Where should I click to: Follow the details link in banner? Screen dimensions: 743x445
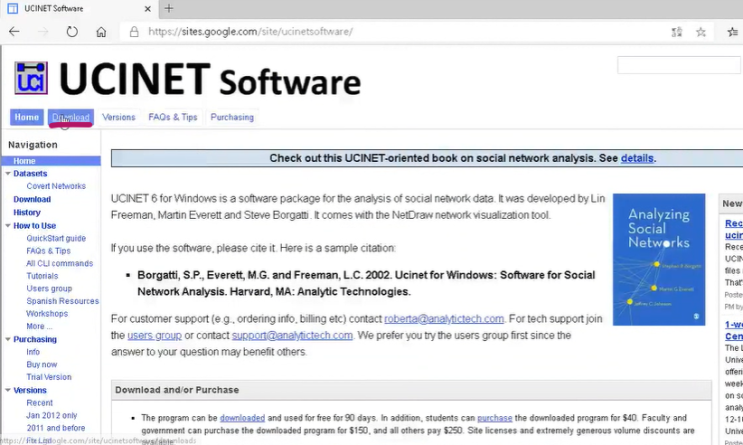(637, 158)
